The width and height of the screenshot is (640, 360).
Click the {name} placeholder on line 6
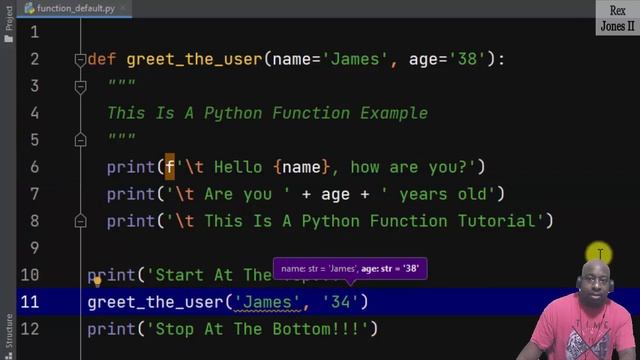[x=302, y=167]
